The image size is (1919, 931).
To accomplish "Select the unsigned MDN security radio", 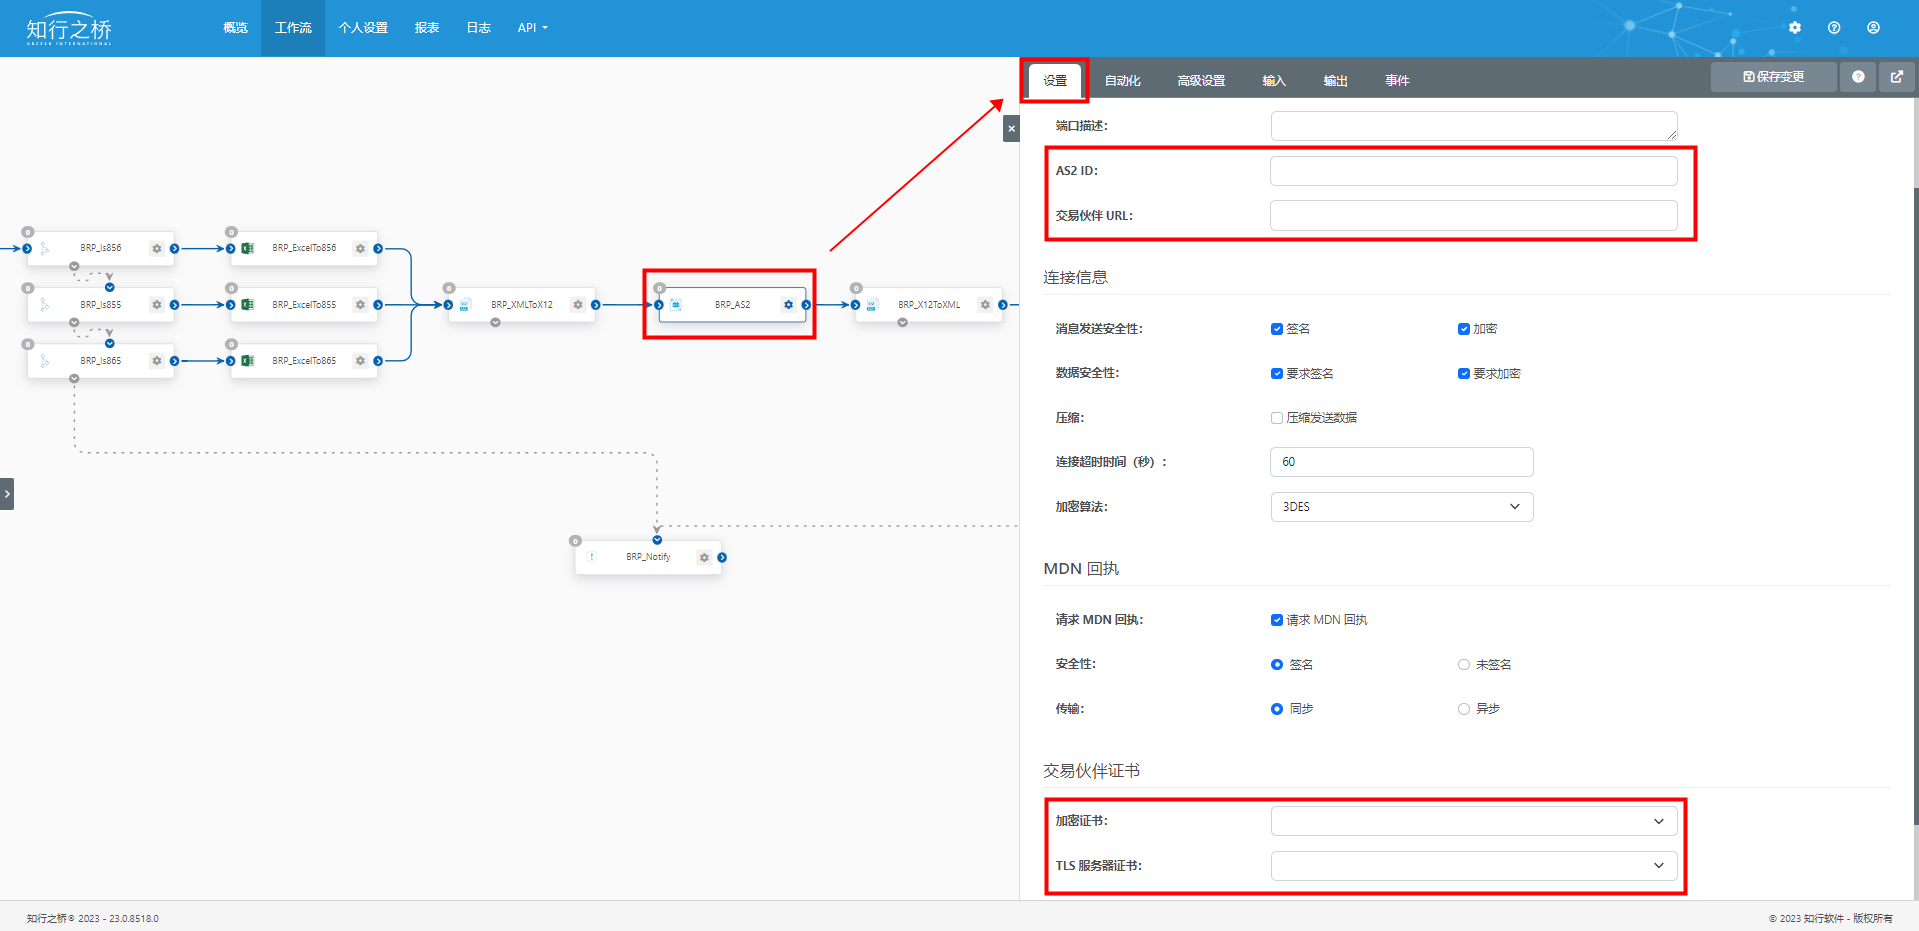I will tap(1464, 665).
